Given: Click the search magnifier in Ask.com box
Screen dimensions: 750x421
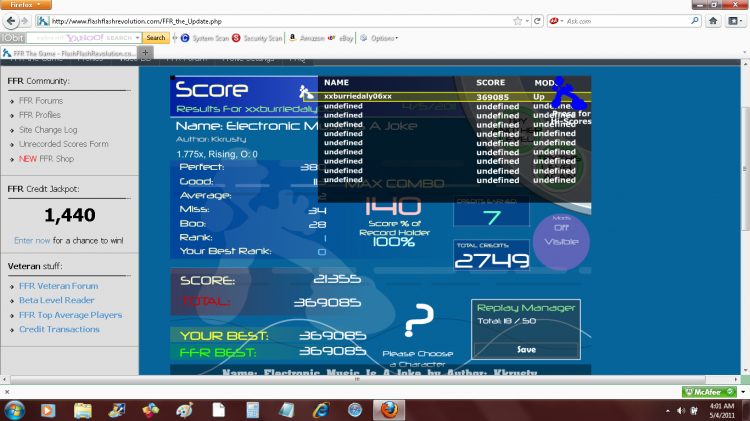Looking at the screenshot, I should pyautogui.click(x=695, y=21).
